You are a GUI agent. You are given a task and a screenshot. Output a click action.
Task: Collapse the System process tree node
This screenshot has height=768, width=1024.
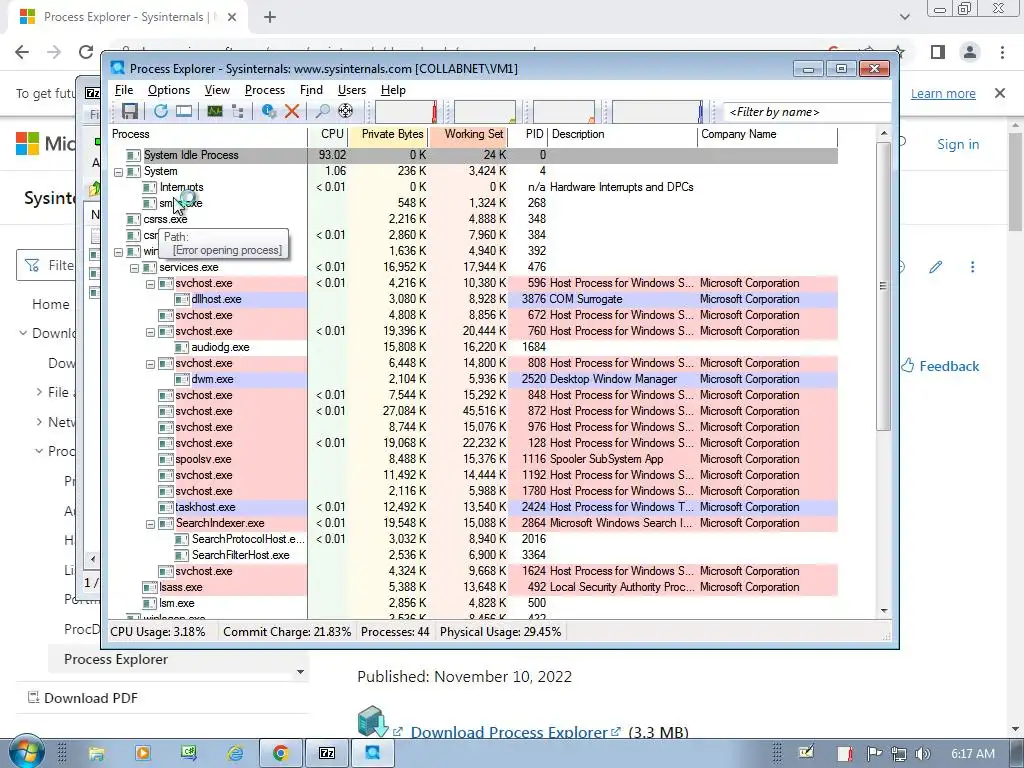click(x=118, y=172)
